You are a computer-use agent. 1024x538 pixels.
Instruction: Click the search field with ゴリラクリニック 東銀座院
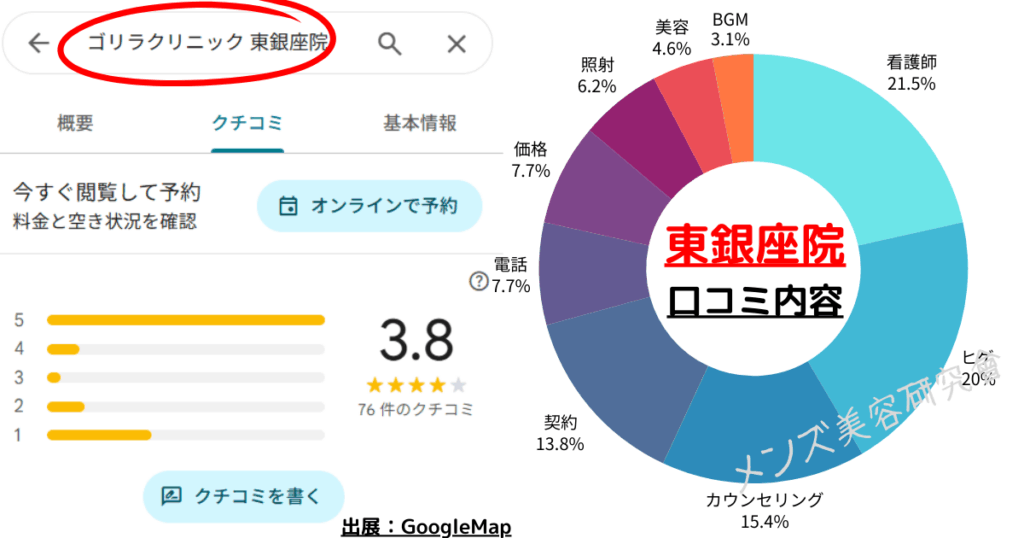[x=208, y=43]
